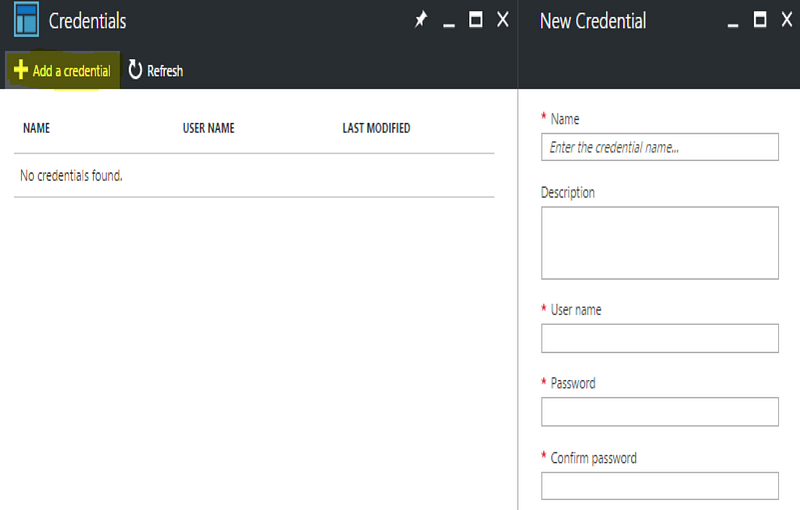The height and width of the screenshot is (510, 800).
Task: Sort by the LAST MODIFIED column header
Action: [x=376, y=128]
